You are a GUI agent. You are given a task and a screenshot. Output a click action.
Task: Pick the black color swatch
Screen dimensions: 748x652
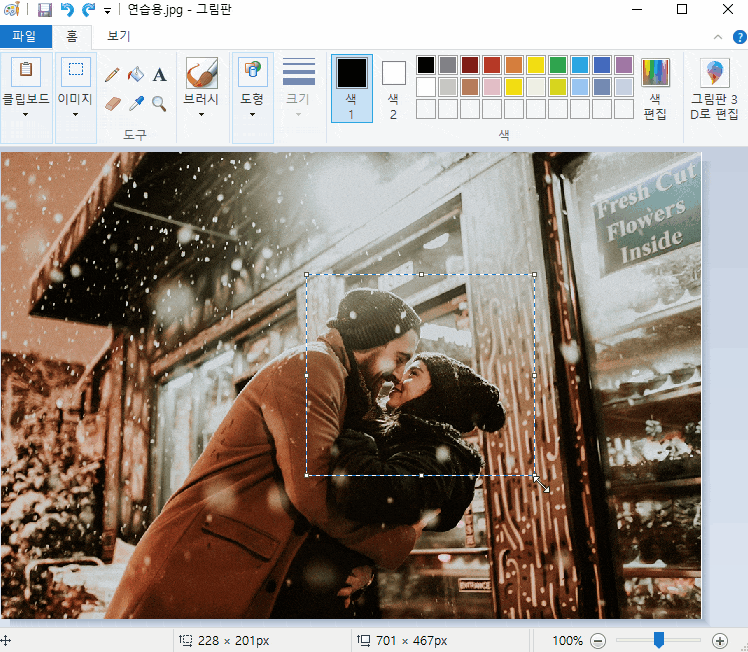click(426, 65)
